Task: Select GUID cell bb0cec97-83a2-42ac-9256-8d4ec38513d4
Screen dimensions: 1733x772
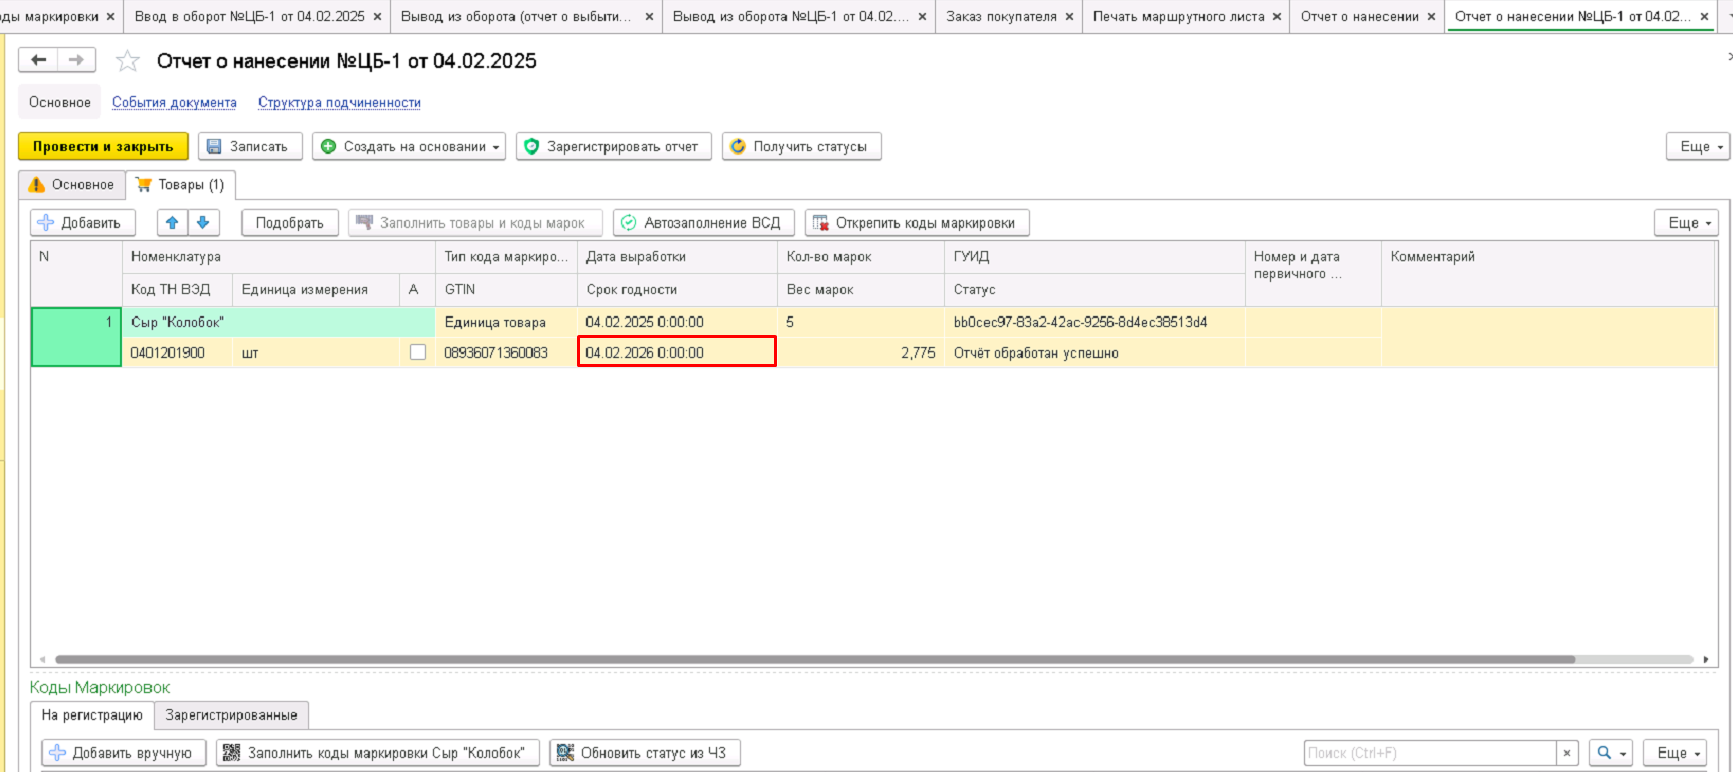Action: 1095,322
